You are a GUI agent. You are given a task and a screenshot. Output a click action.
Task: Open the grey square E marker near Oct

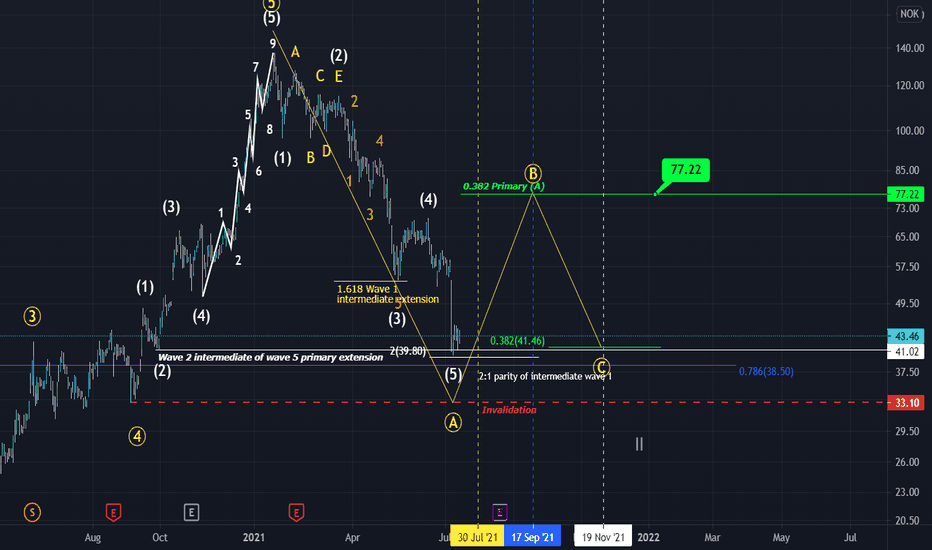click(x=191, y=512)
